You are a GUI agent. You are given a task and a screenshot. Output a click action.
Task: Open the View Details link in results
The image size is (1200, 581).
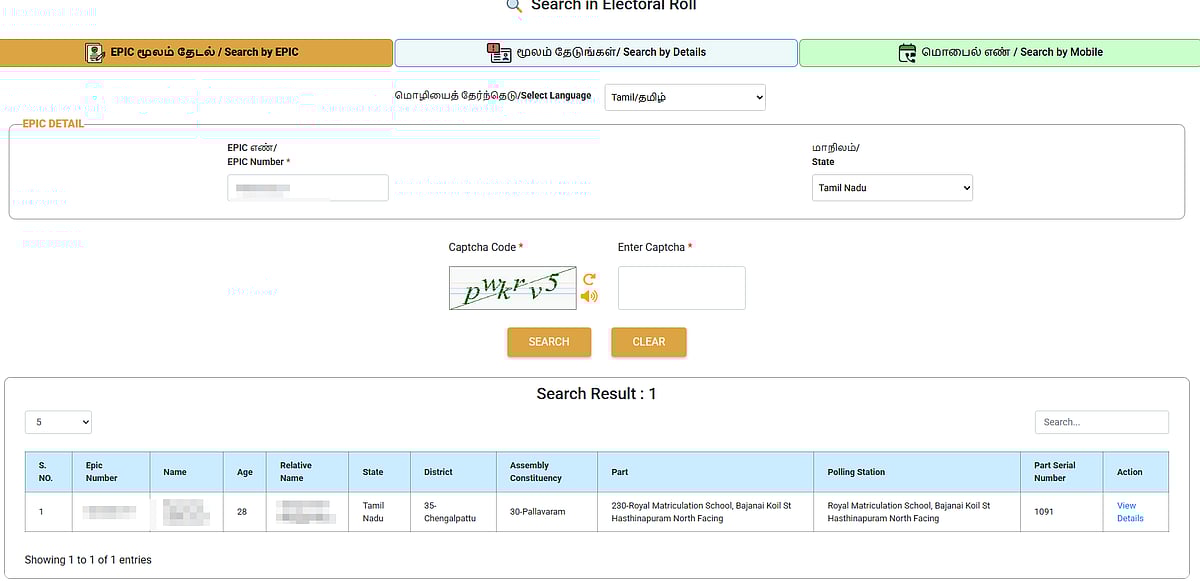coord(1129,512)
